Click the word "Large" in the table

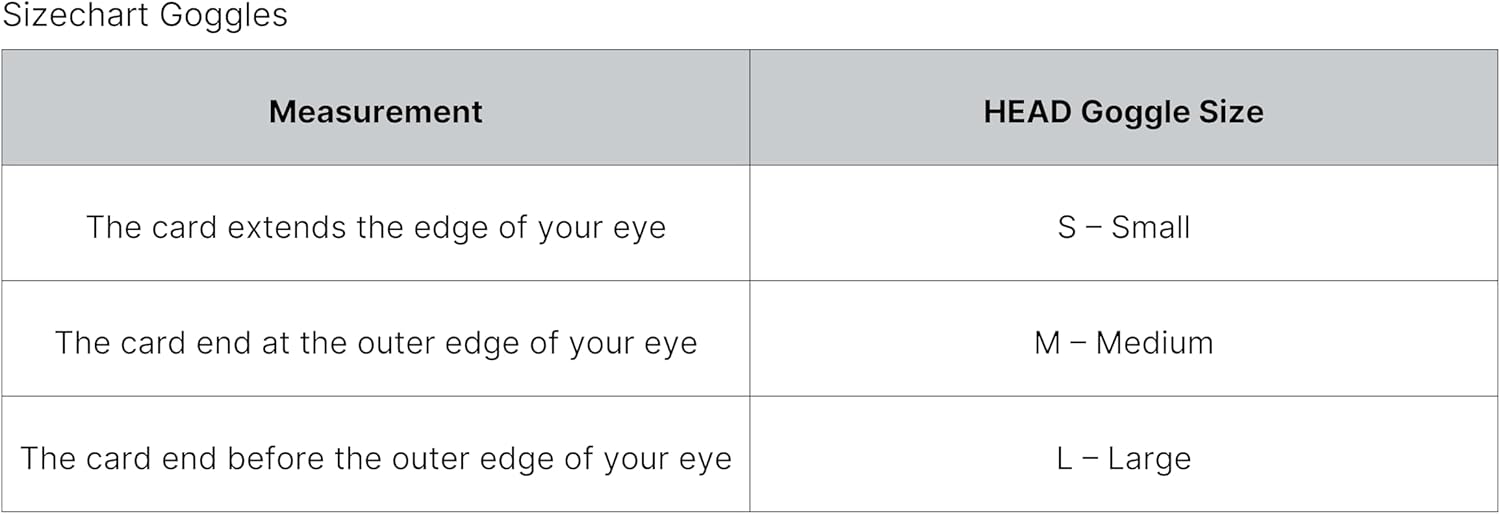1151,459
